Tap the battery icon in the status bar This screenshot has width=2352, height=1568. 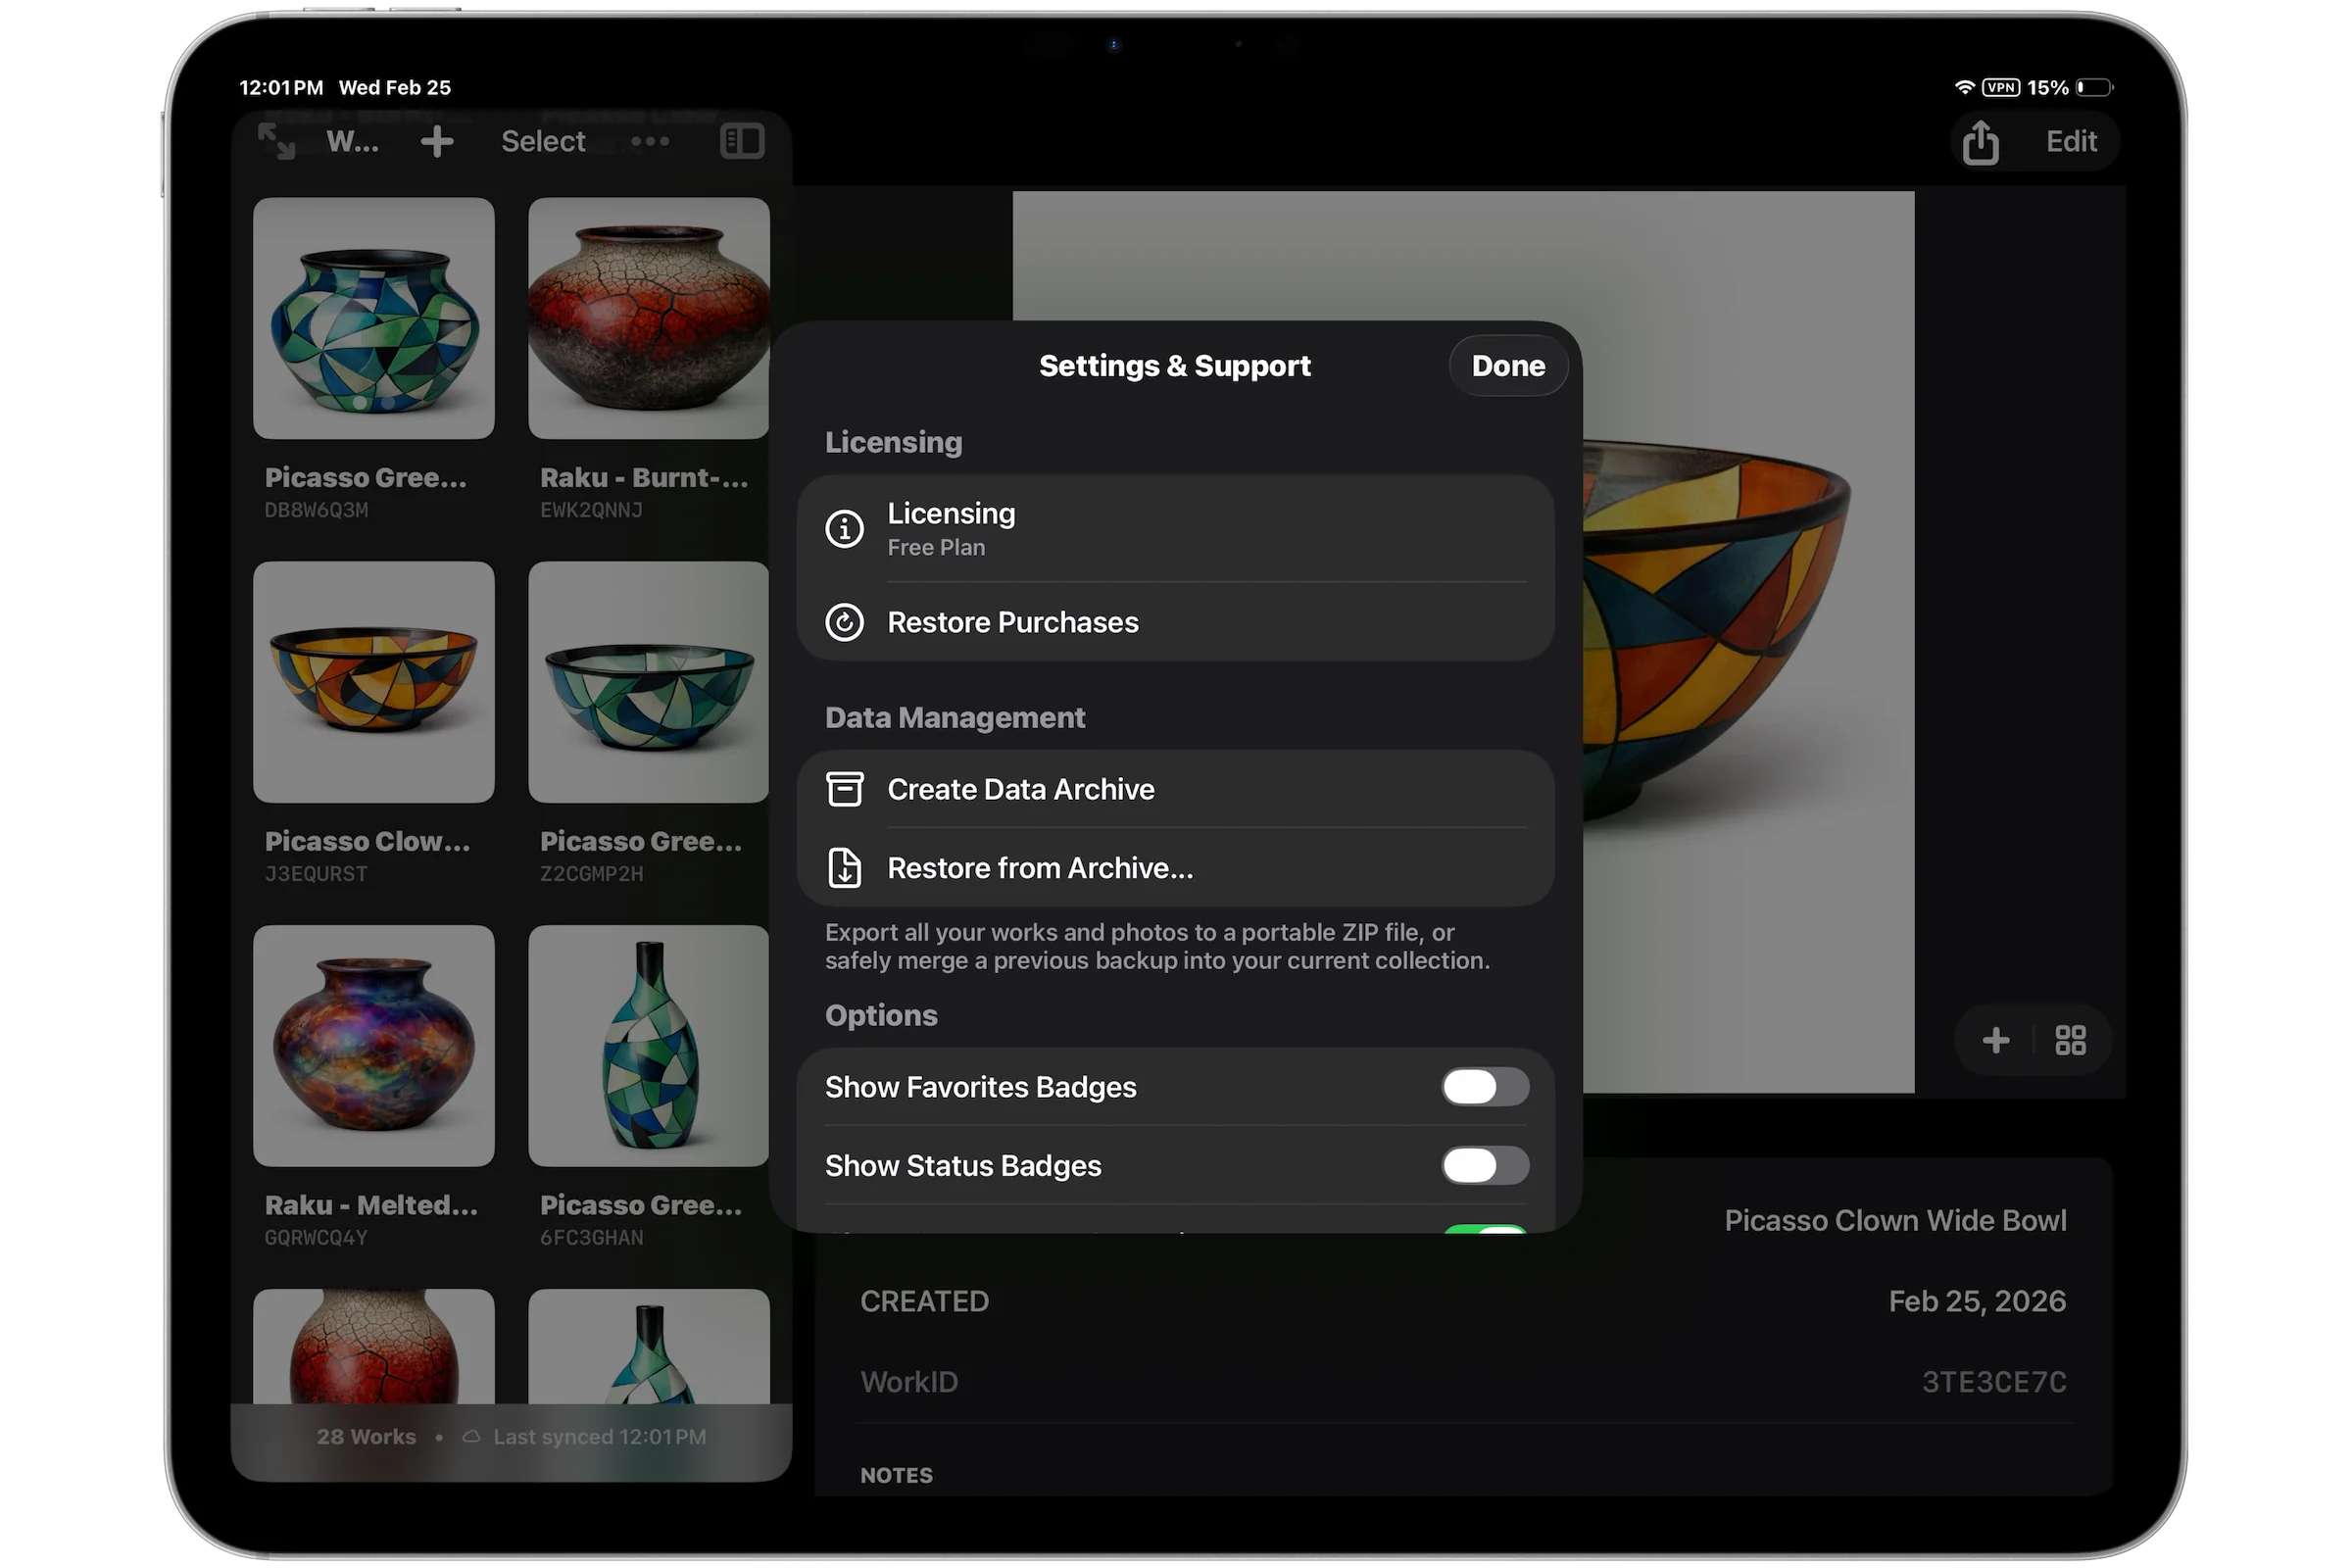pos(2095,87)
